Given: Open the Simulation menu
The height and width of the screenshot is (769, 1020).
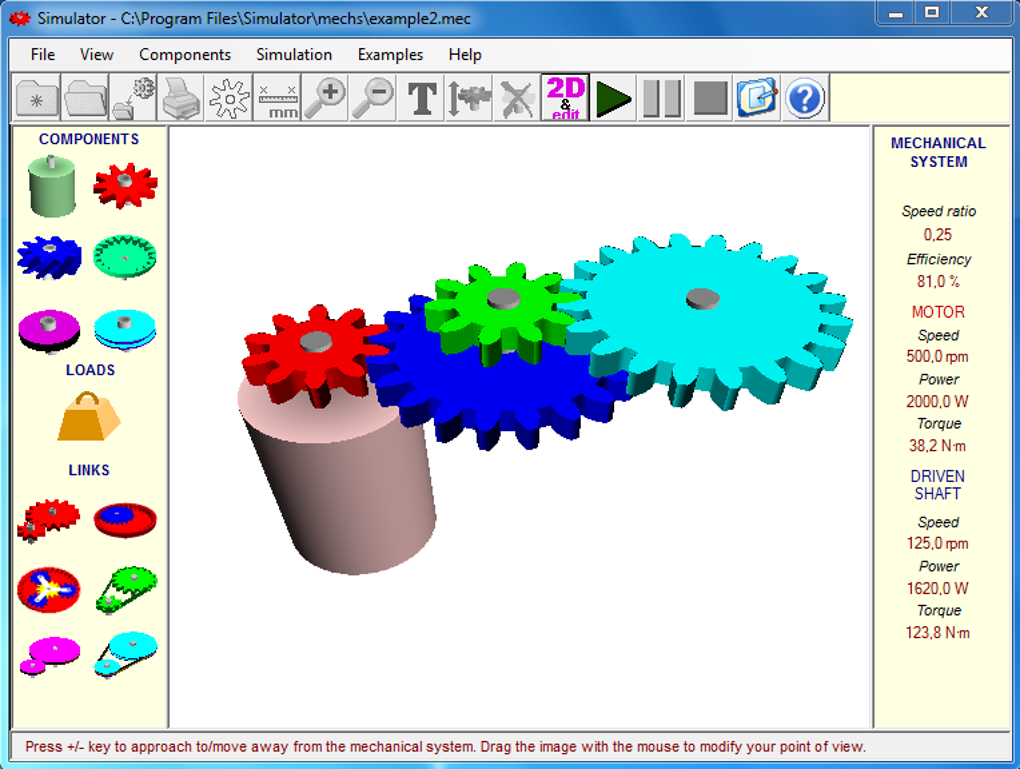Looking at the screenshot, I should [294, 55].
